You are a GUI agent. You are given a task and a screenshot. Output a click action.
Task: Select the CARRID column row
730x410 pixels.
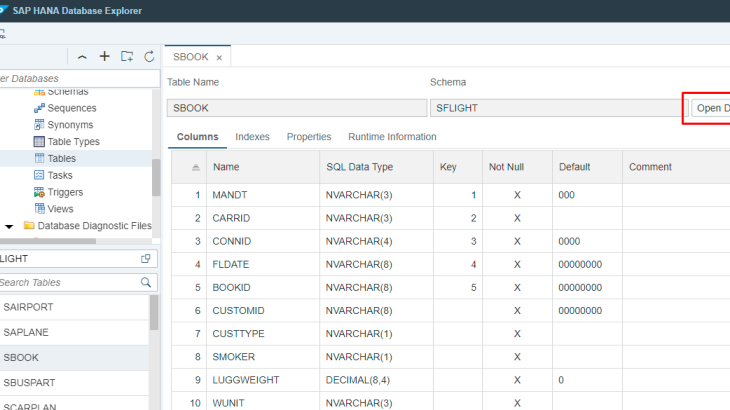point(451,218)
